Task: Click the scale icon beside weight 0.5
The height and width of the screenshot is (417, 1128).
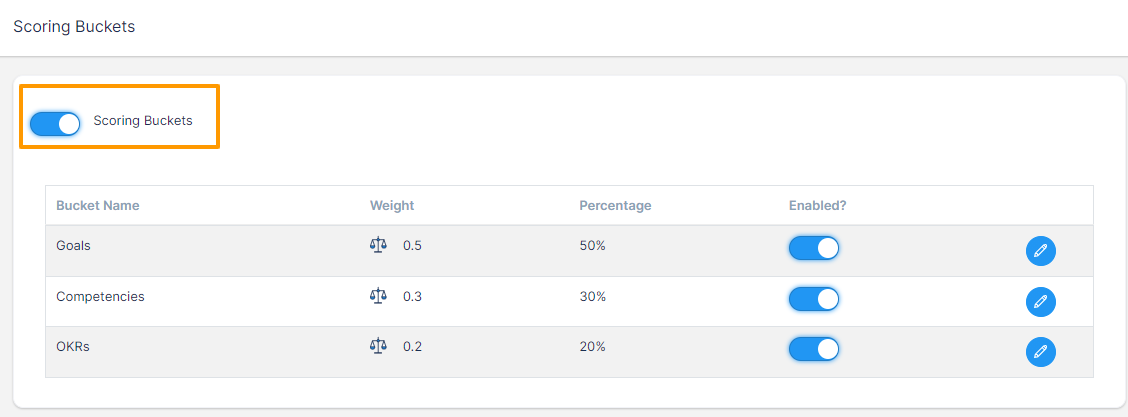Action: (x=378, y=245)
